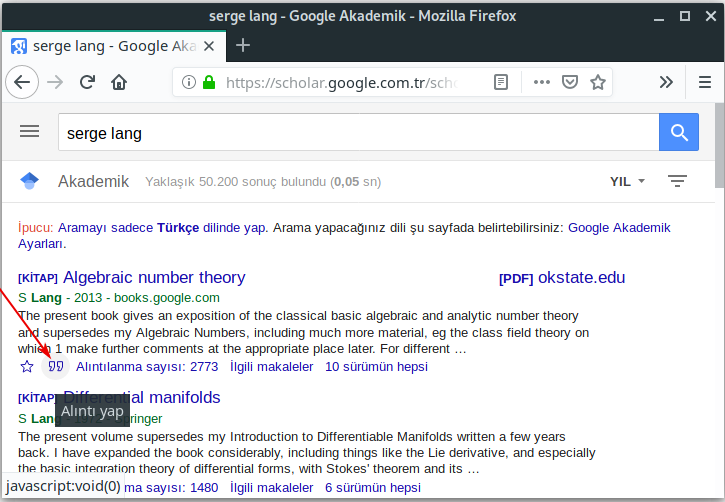Viewport: 725px width, 502px height.
Task: Bookmark this page with star icon
Action: [x=598, y=82]
